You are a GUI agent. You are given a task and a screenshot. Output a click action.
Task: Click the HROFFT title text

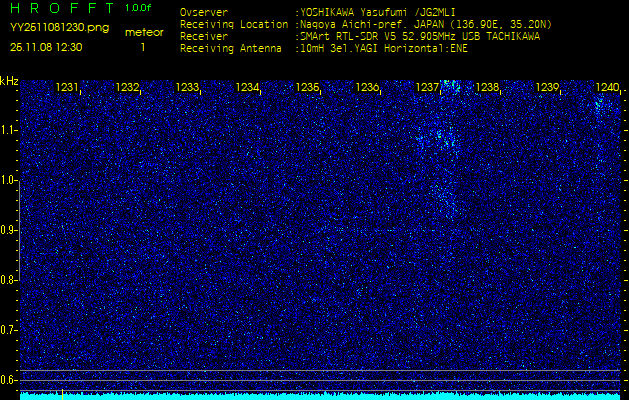(x=62, y=8)
